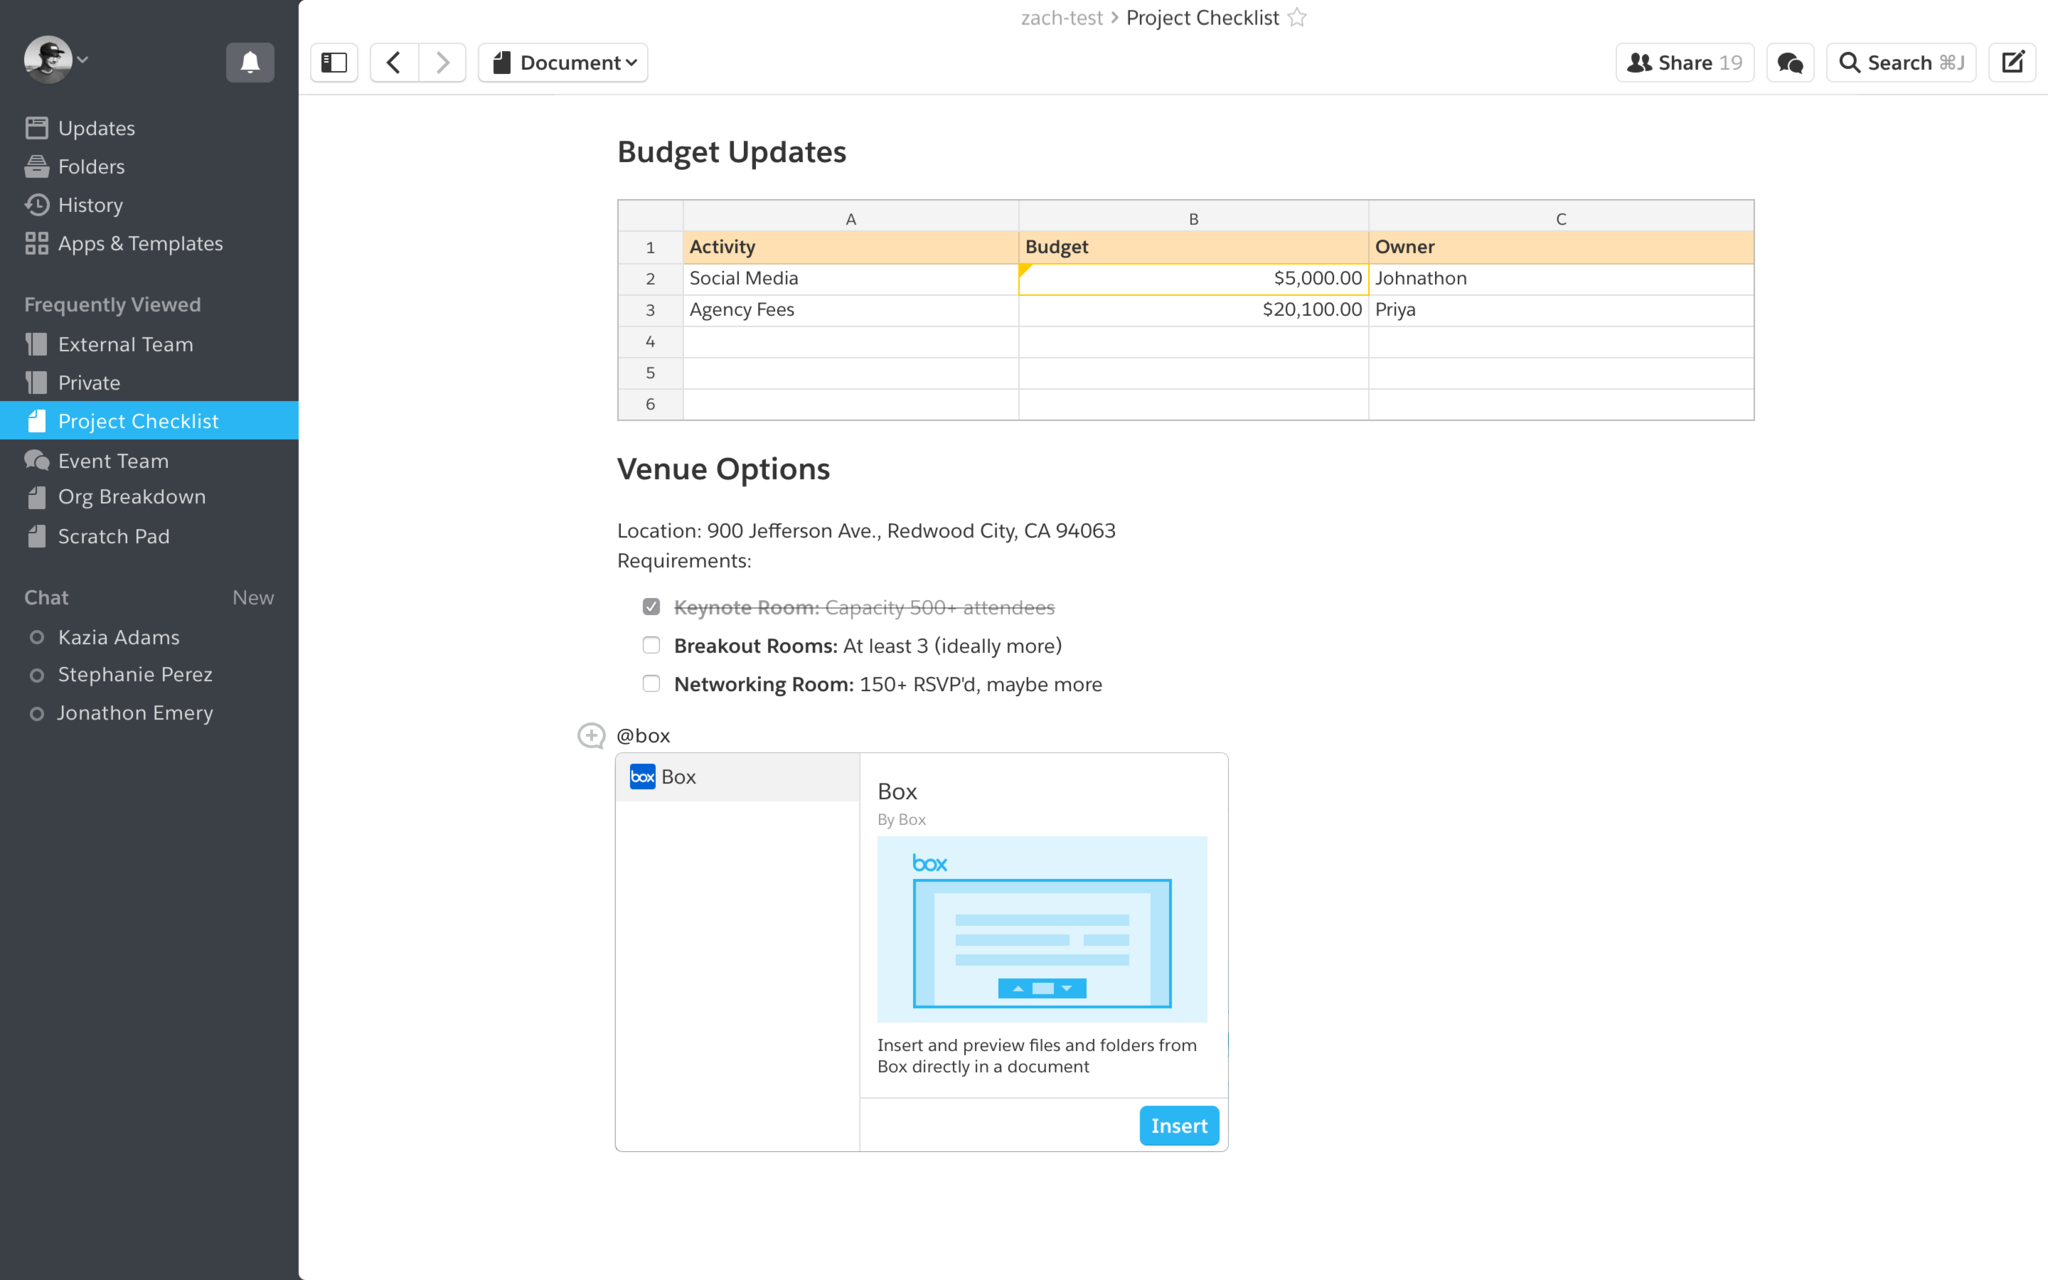Click zach-test breadcrumb link
Viewport: 2048px width, 1280px height.
1061,17
